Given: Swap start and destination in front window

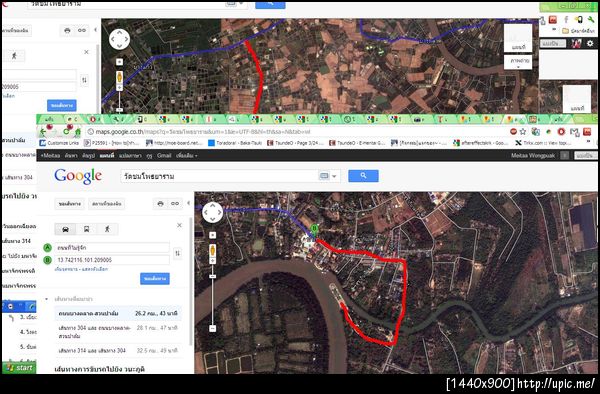Looking at the screenshot, I should point(178,253).
